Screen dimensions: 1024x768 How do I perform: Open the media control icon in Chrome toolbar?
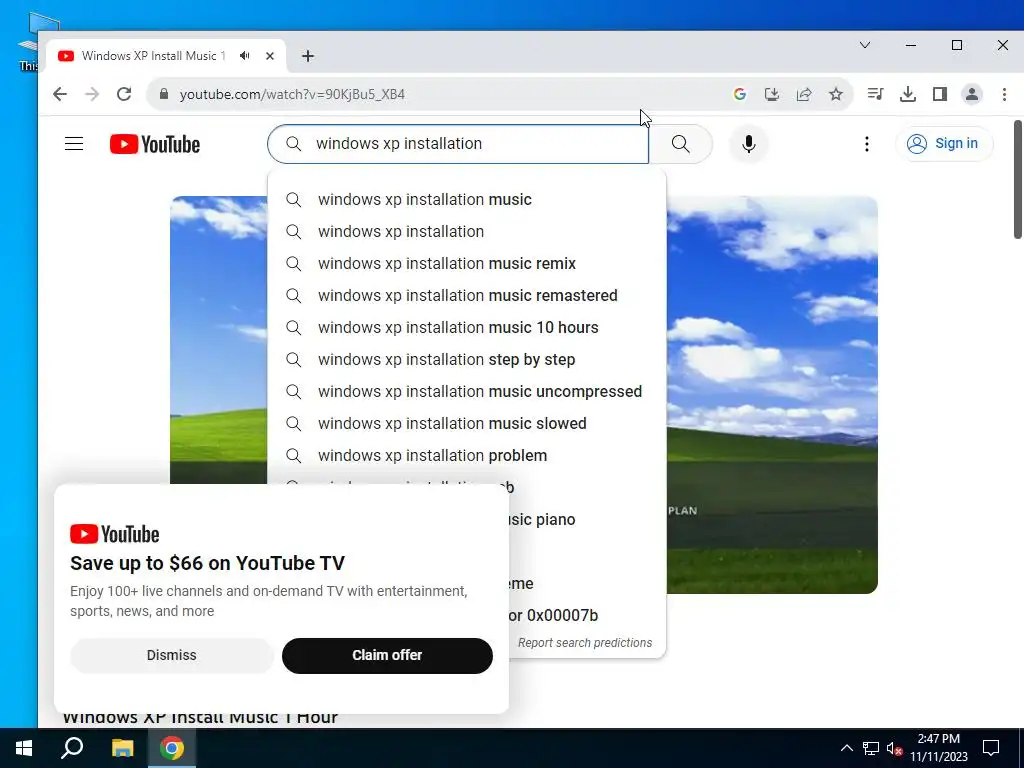coord(875,94)
